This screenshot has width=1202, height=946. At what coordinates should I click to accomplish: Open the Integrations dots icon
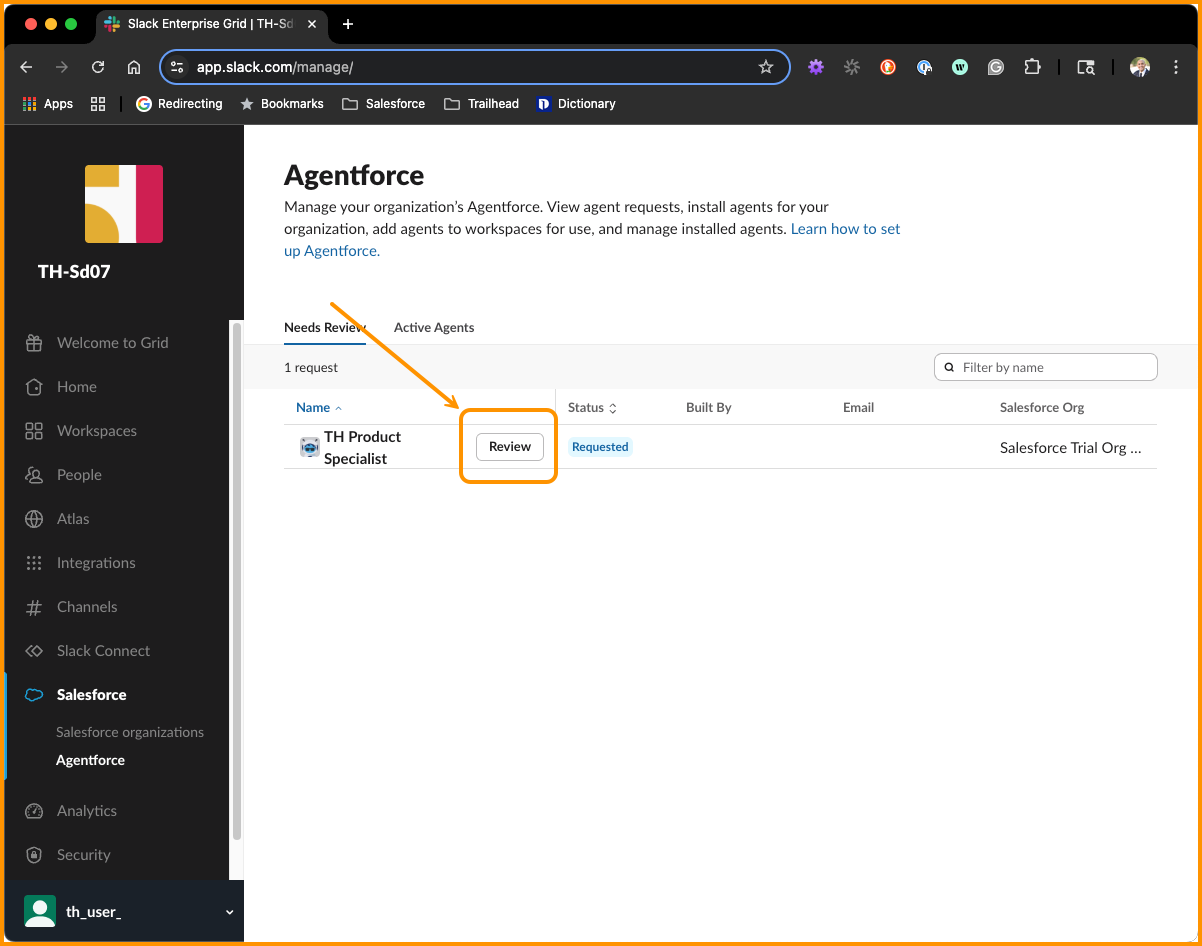click(34, 563)
